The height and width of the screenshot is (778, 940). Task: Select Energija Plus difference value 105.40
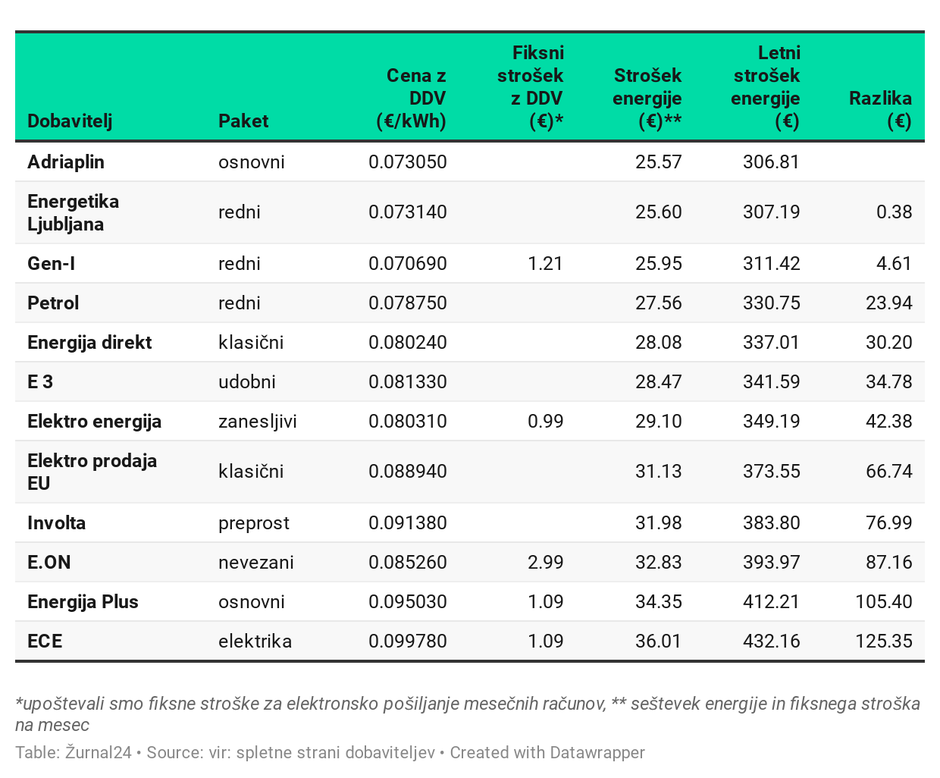(x=884, y=602)
